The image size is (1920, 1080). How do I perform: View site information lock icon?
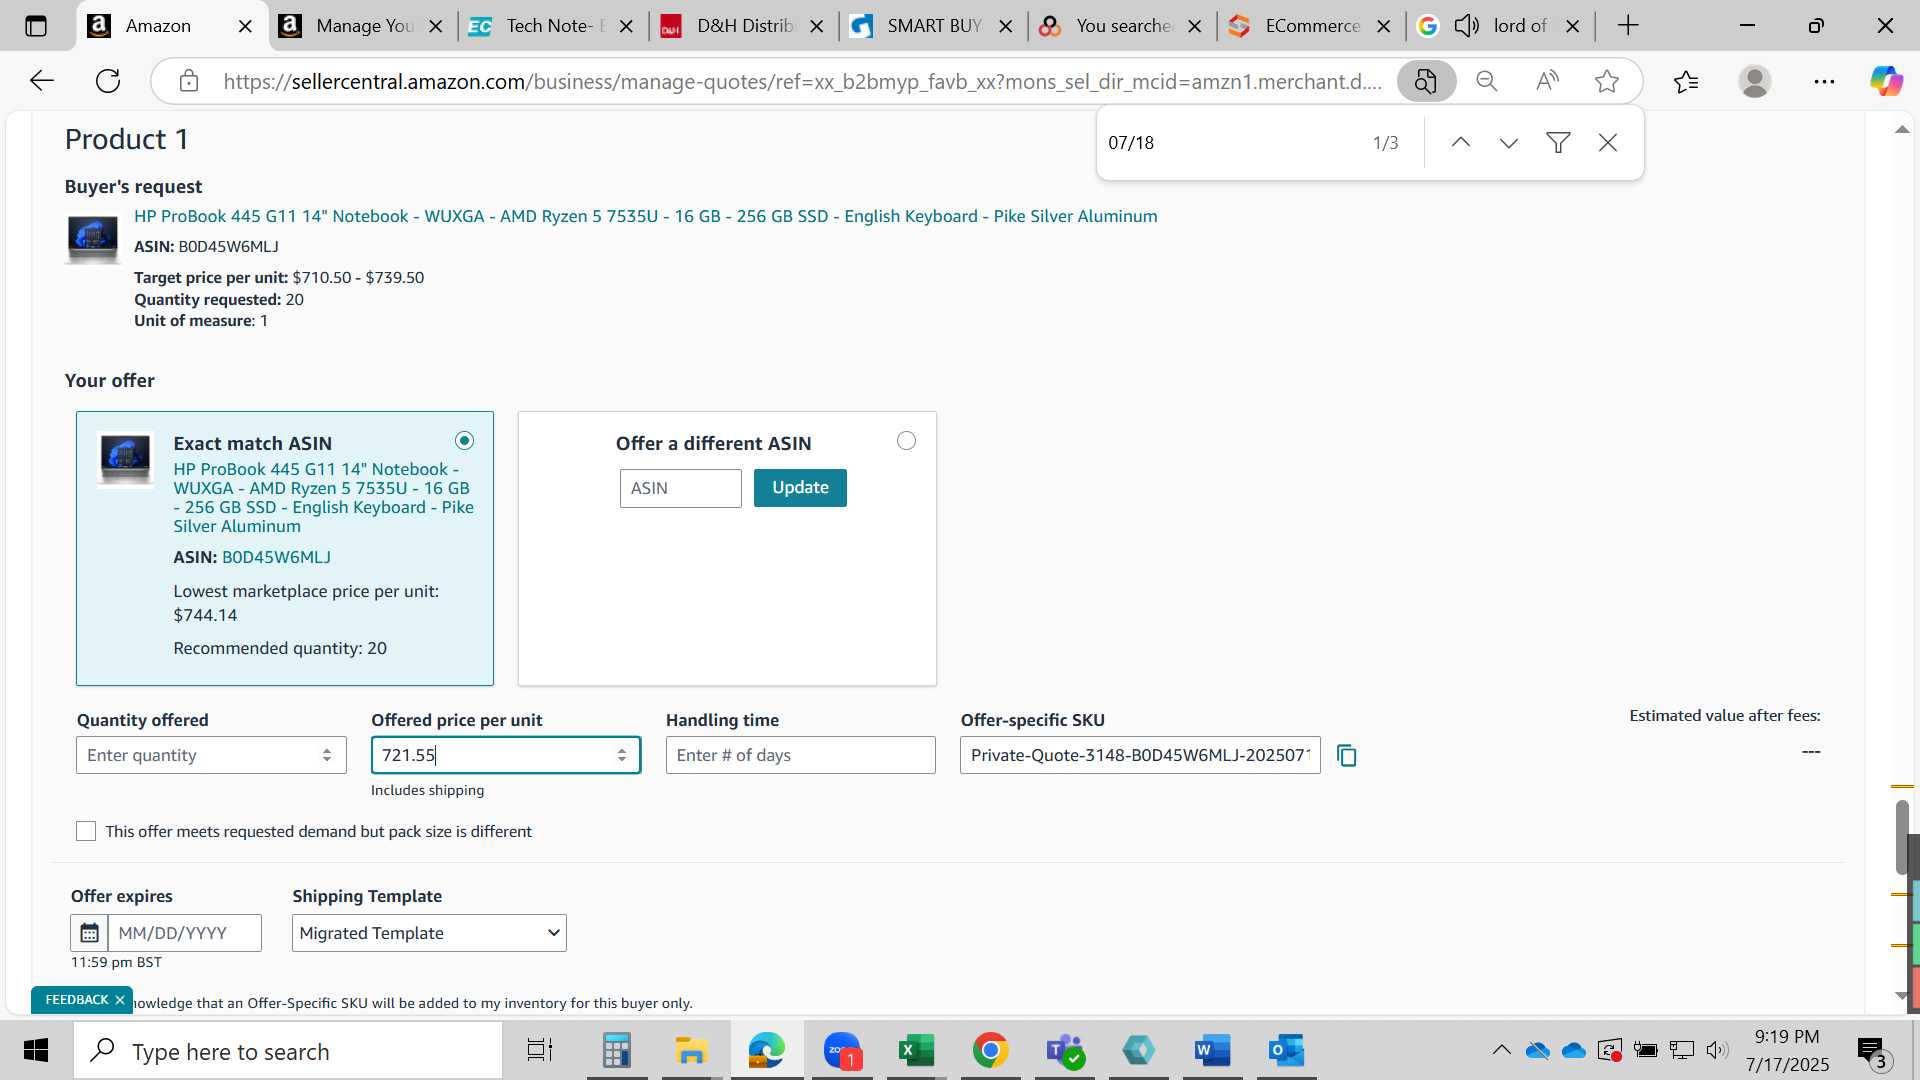(189, 81)
